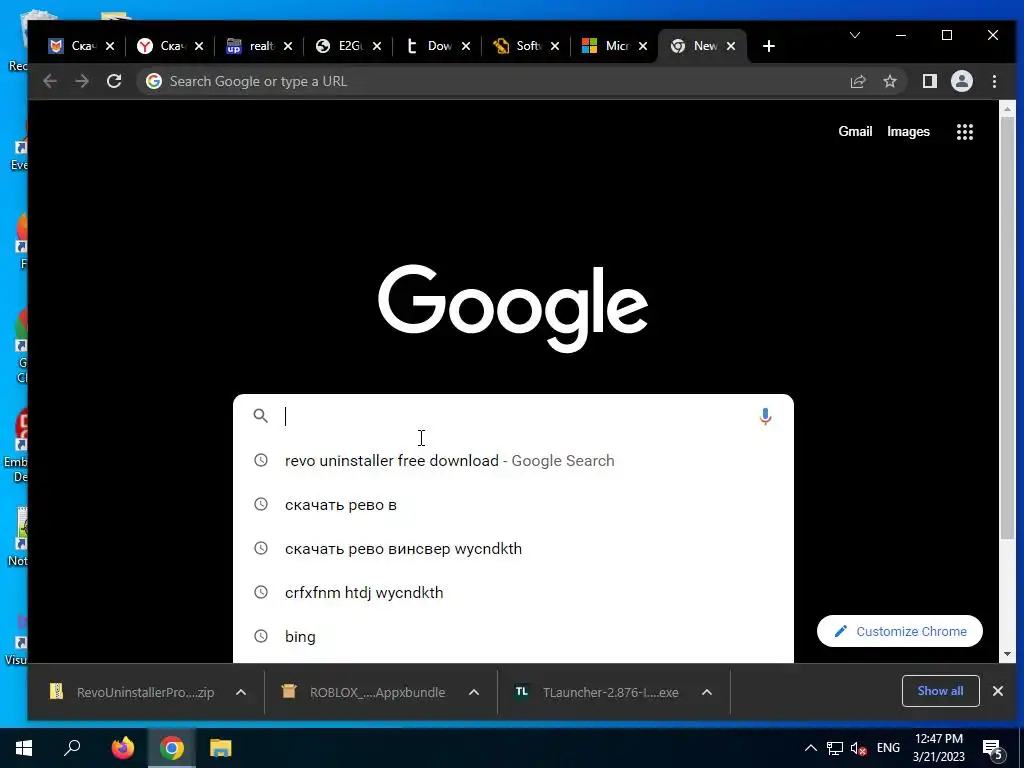This screenshot has width=1024, height=768.
Task: Start voice search with the microphone
Action: 765,416
